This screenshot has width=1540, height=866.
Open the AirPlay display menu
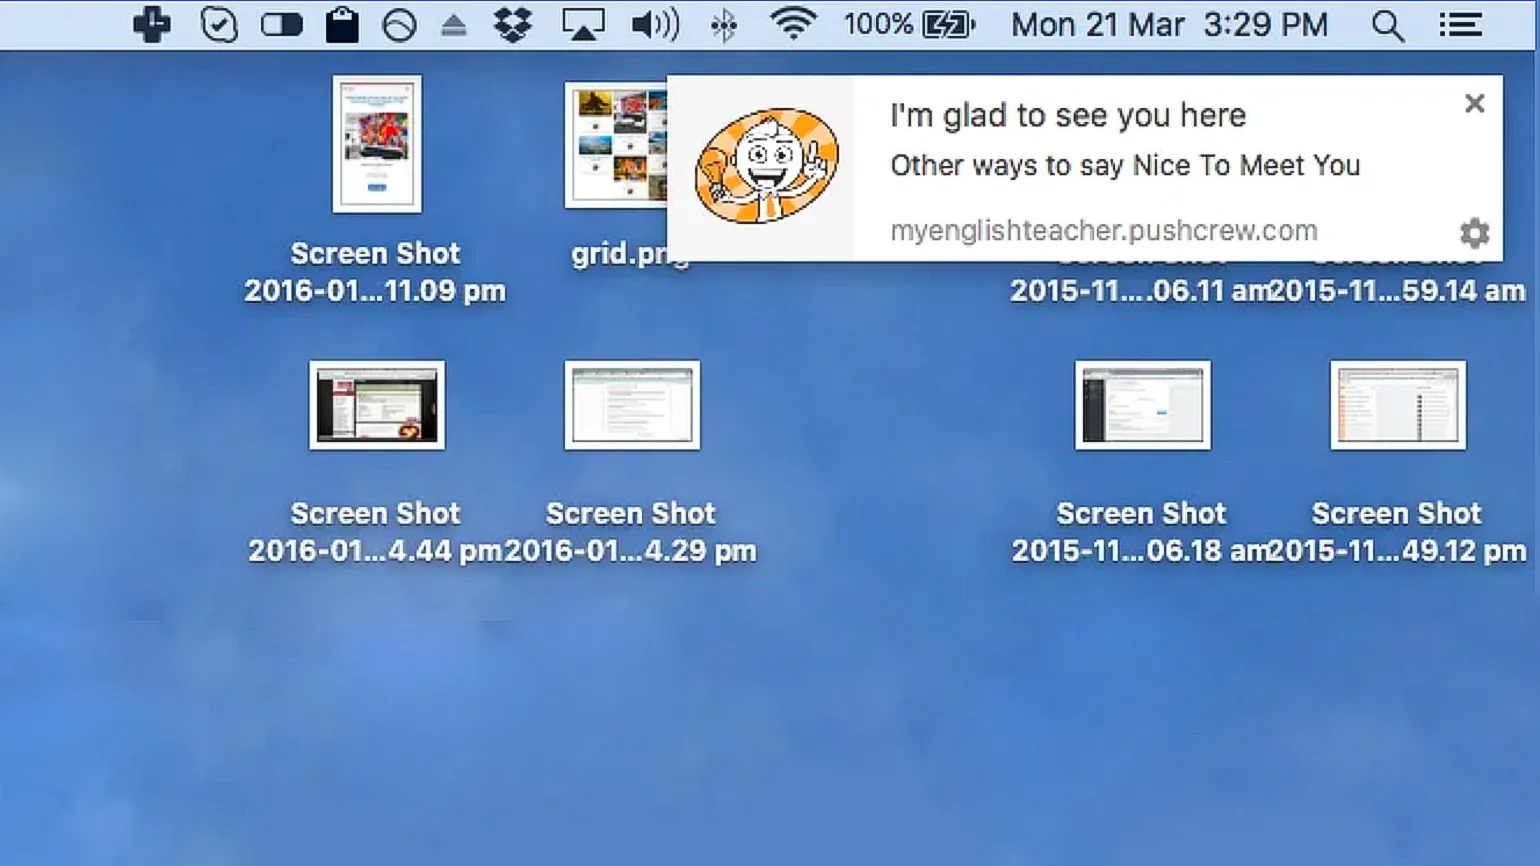[583, 25]
